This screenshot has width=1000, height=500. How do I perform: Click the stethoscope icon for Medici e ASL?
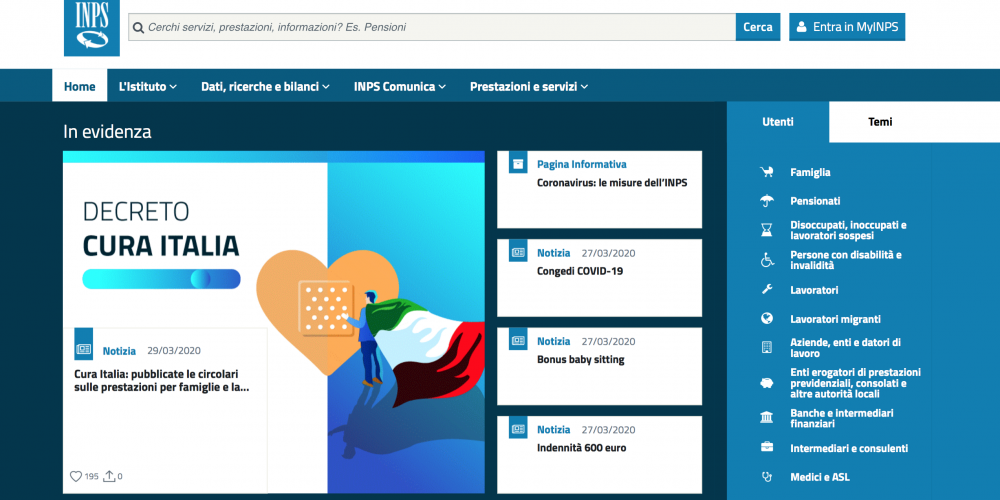[767, 477]
